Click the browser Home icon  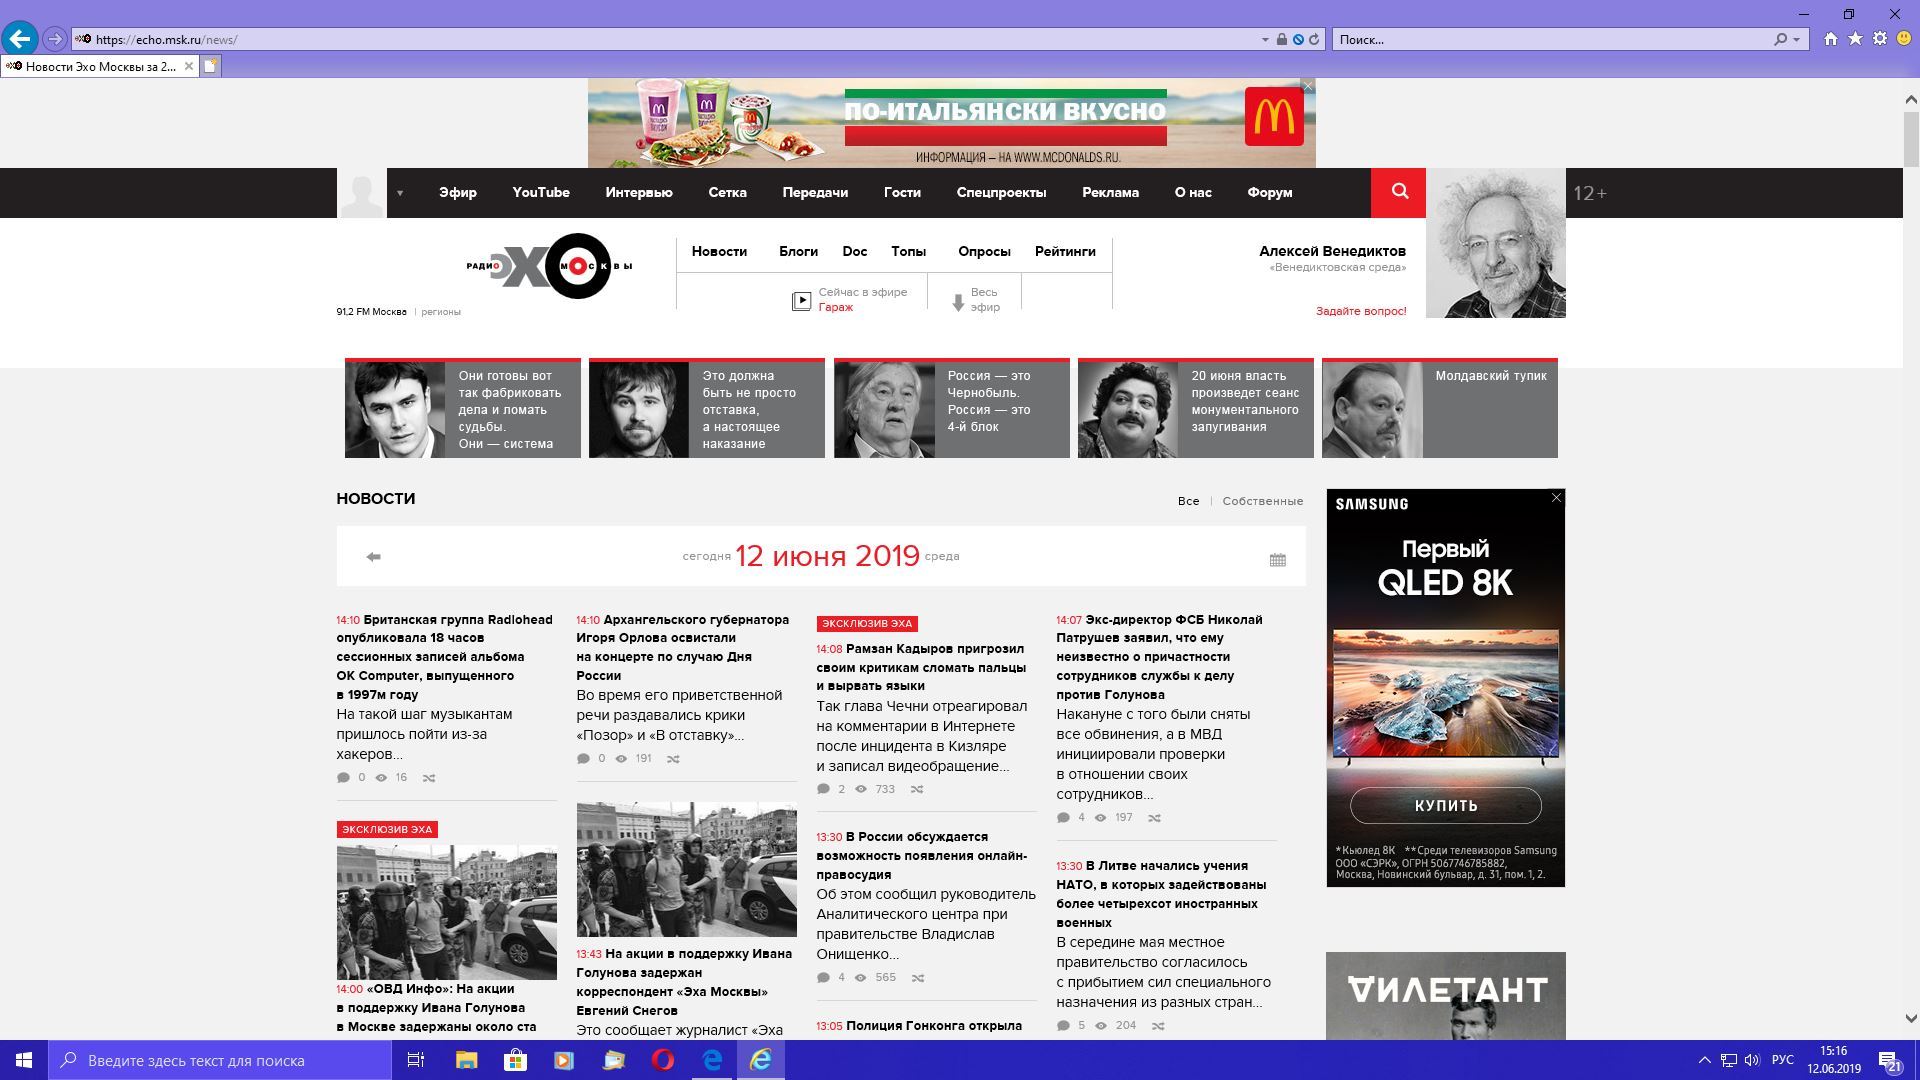[x=1830, y=39]
